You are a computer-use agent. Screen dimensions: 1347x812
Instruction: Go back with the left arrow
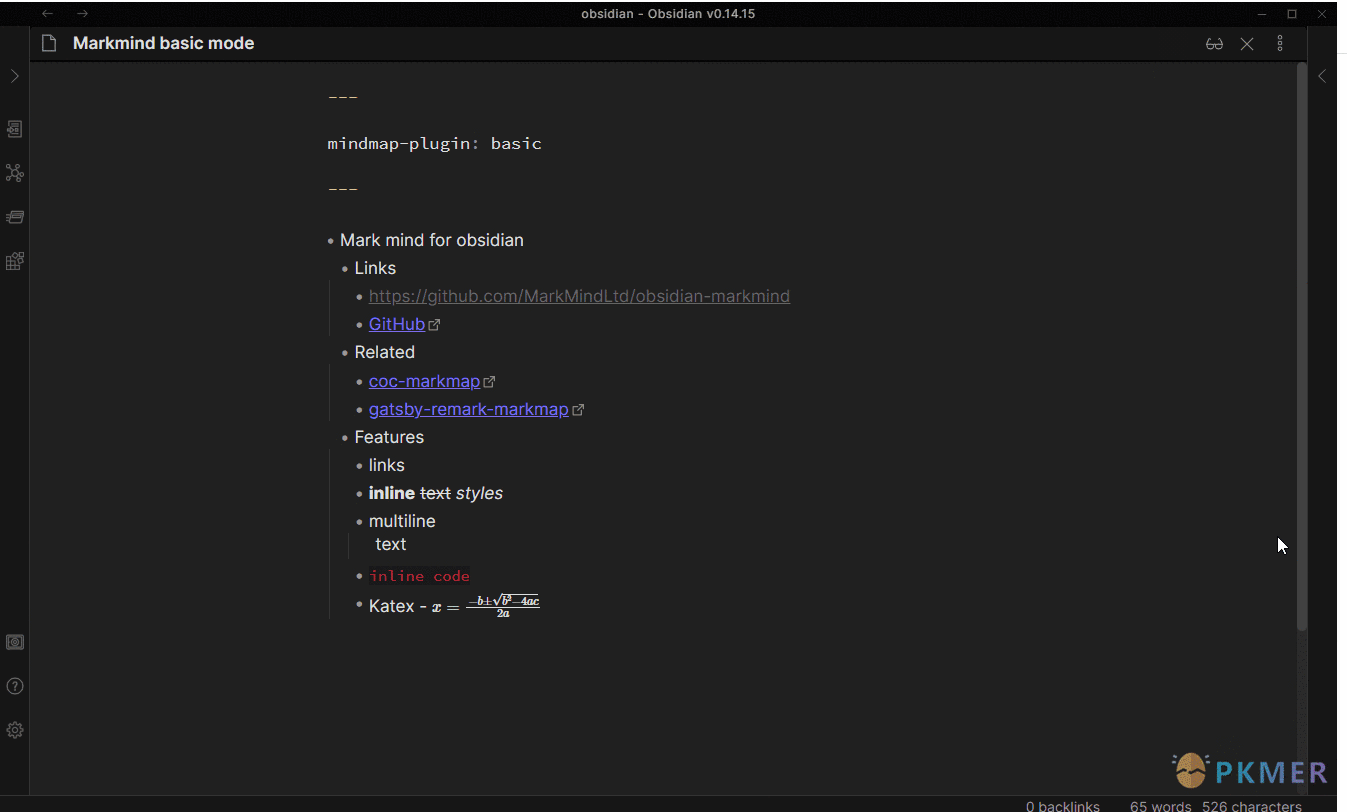(x=48, y=14)
